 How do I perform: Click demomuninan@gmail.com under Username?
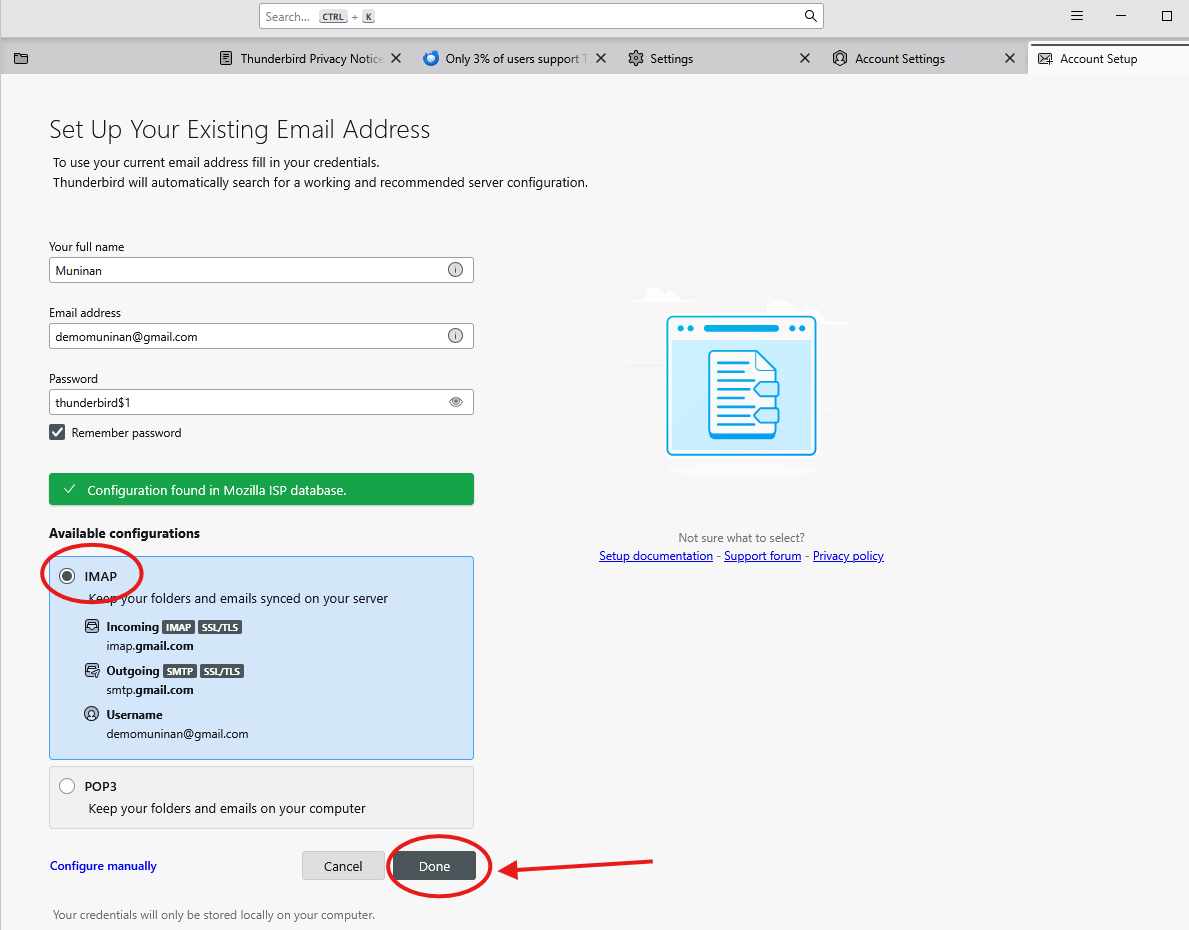(177, 734)
